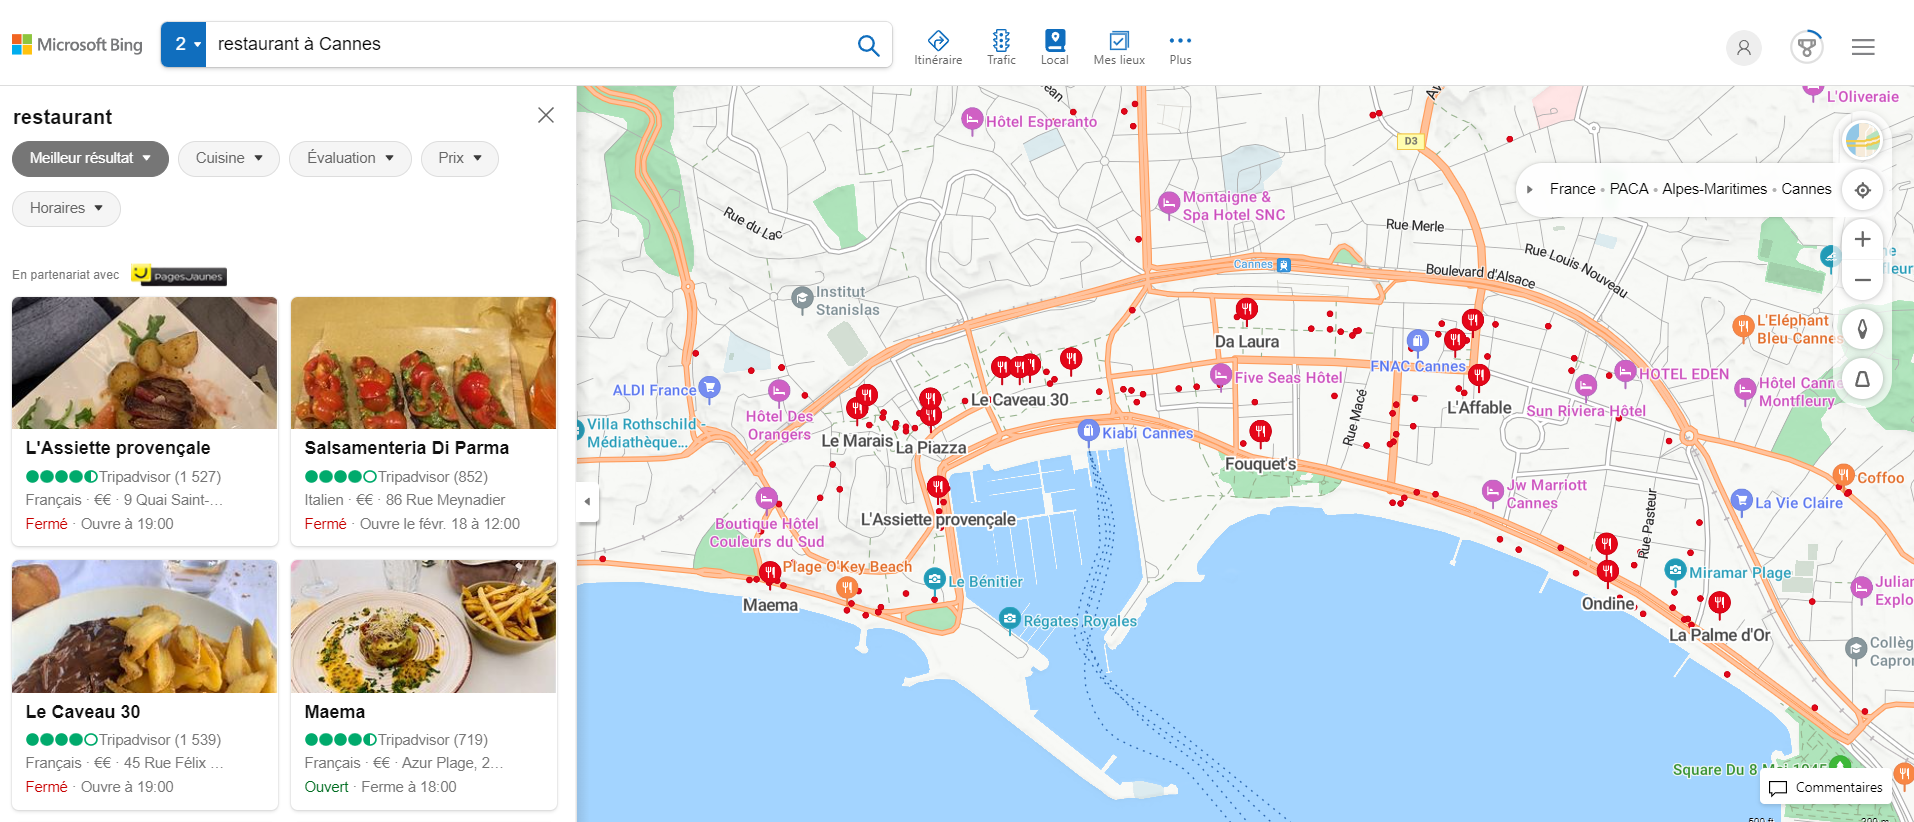The height and width of the screenshot is (822, 1914).
Task: Click the Da Laura restaurant pin
Action: coord(1246,310)
